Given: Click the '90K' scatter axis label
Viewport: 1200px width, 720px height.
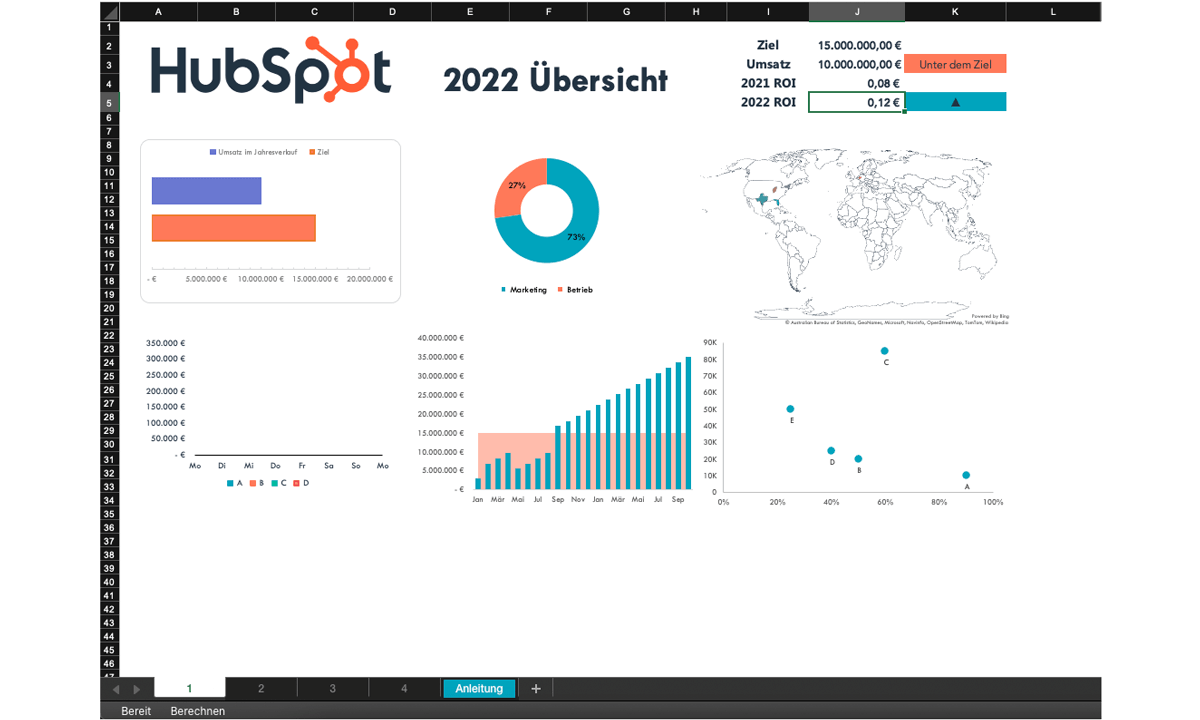Looking at the screenshot, I should [x=710, y=342].
